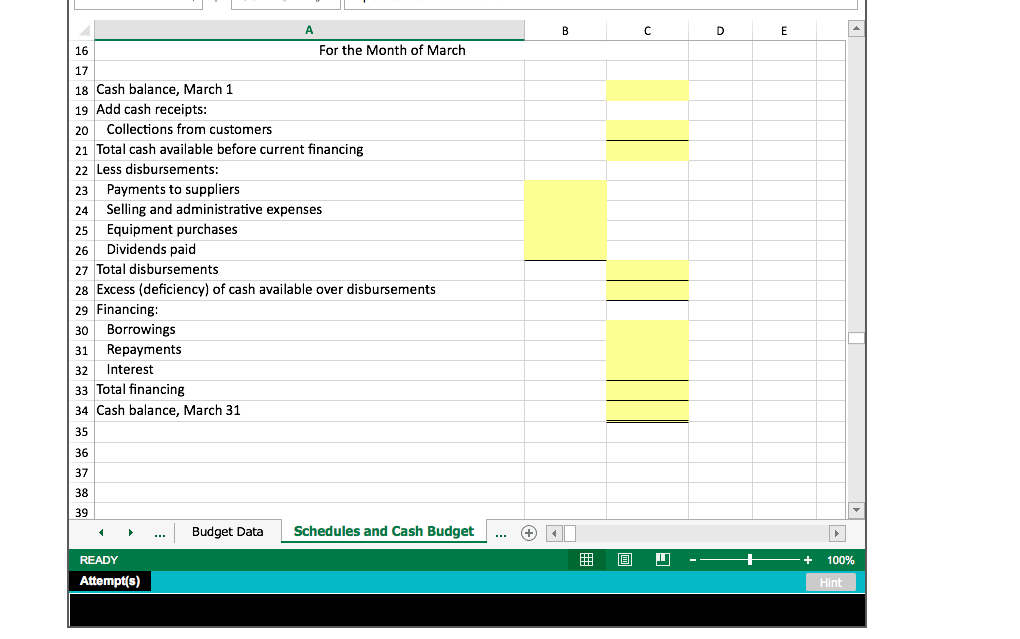
Task: Show Page Break Preview via status bar icon
Action: coord(662,559)
